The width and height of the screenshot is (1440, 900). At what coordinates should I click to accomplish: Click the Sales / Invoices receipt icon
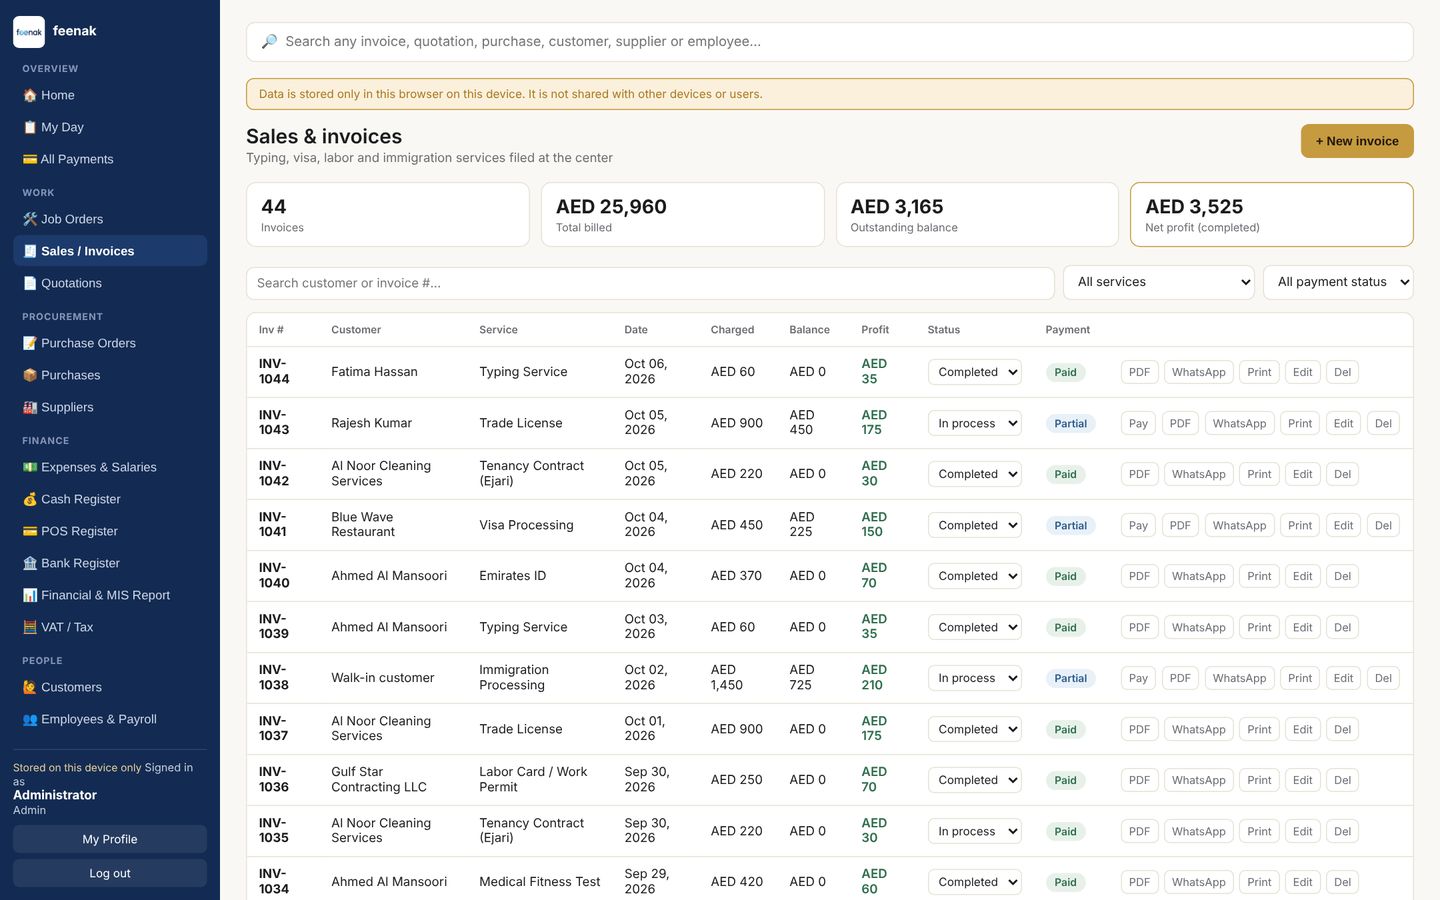click(30, 251)
